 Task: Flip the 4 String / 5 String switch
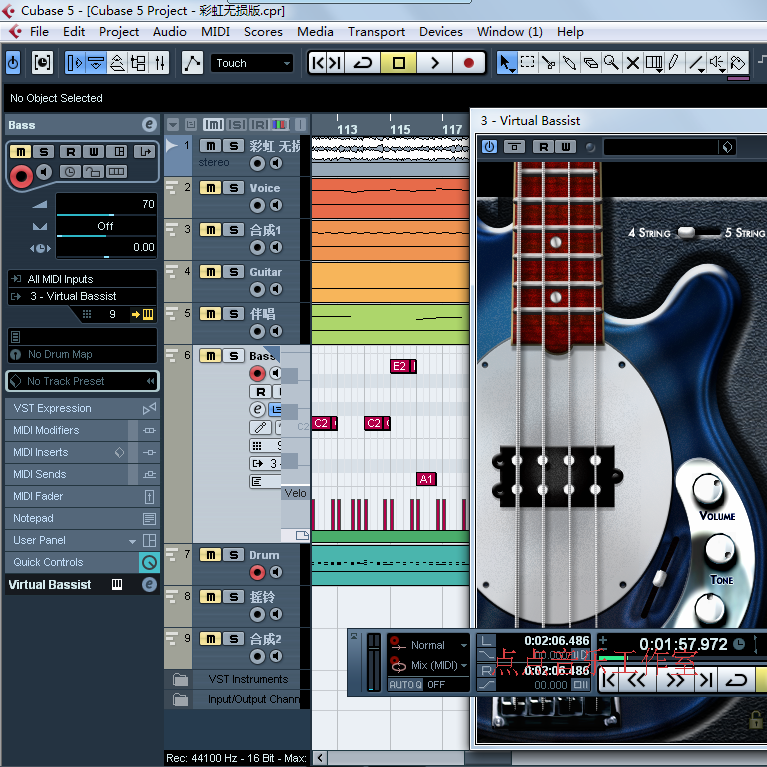(x=697, y=233)
